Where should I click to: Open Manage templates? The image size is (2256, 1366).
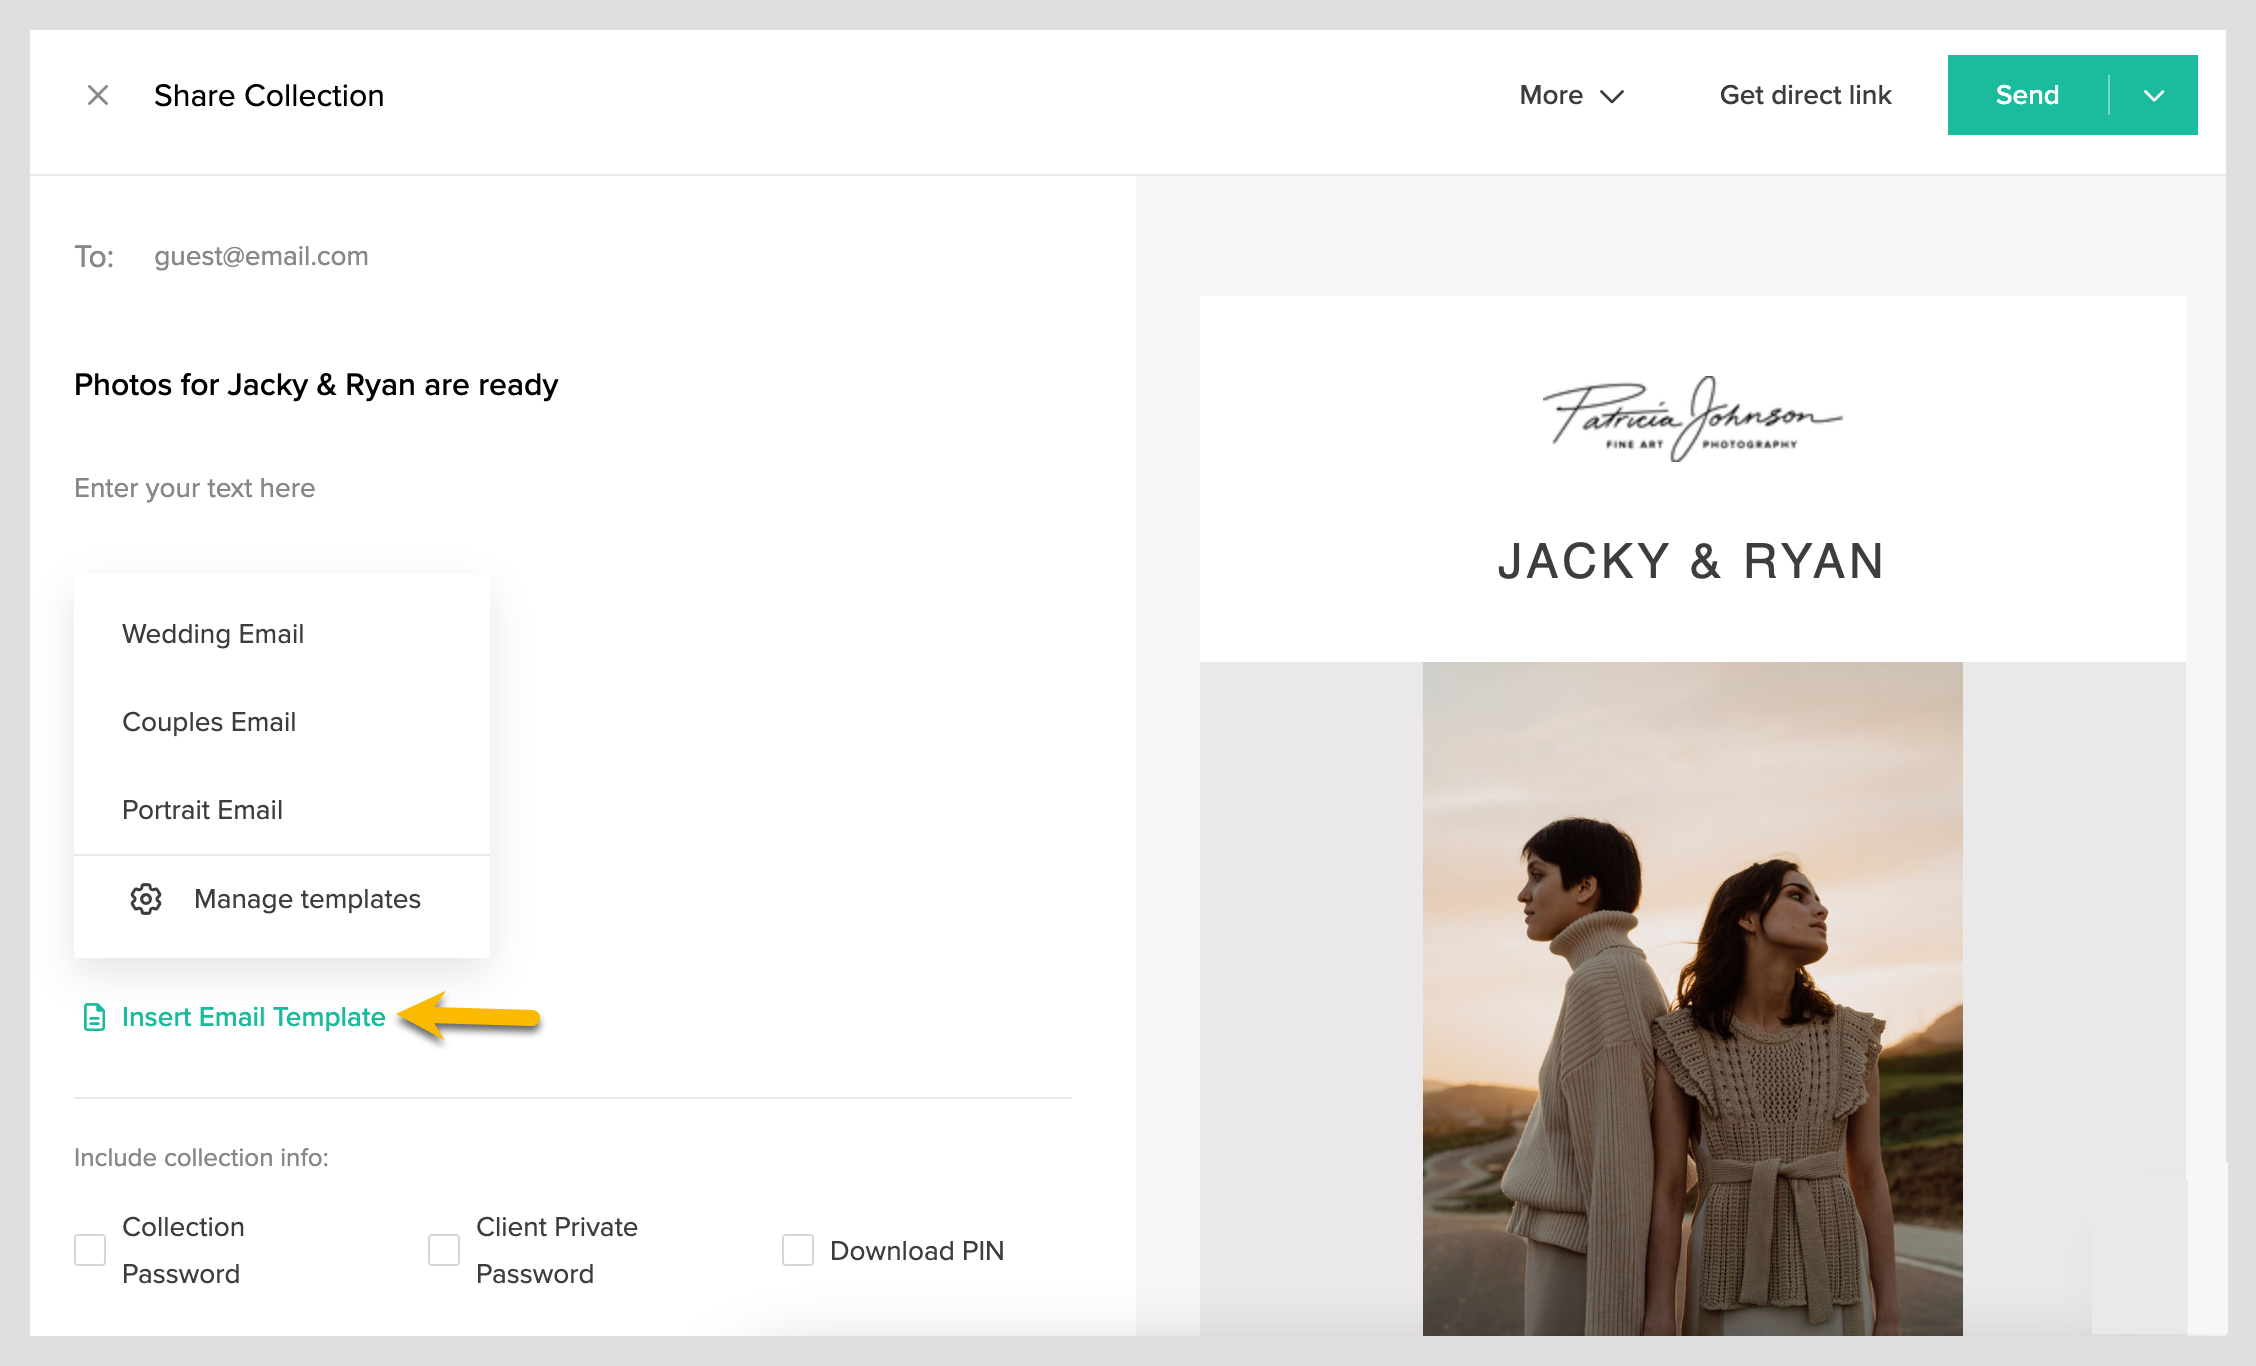click(307, 899)
